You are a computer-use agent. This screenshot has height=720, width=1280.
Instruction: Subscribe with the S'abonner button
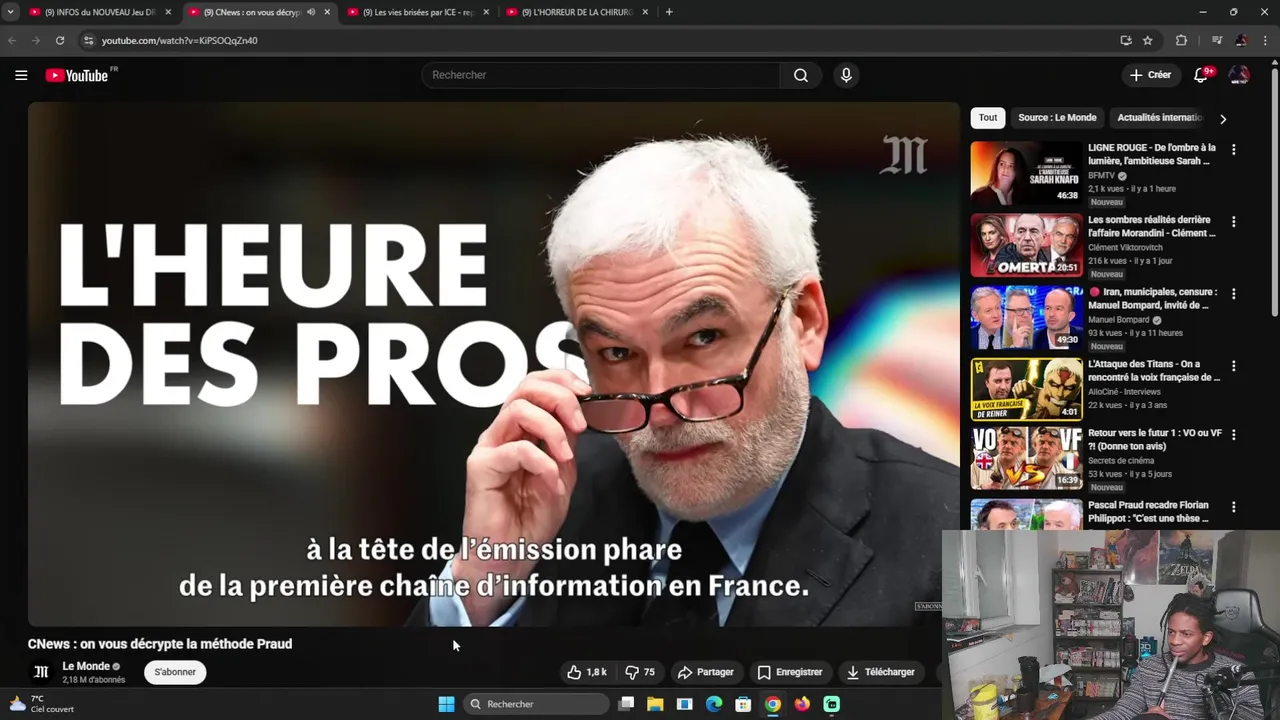[x=175, y=672]
